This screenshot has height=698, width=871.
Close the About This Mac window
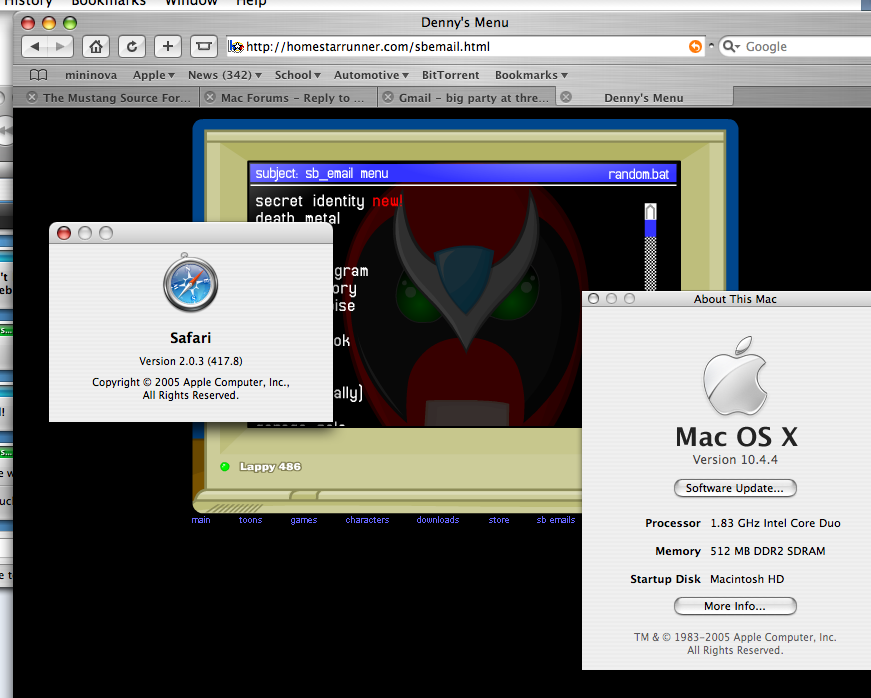593,299
